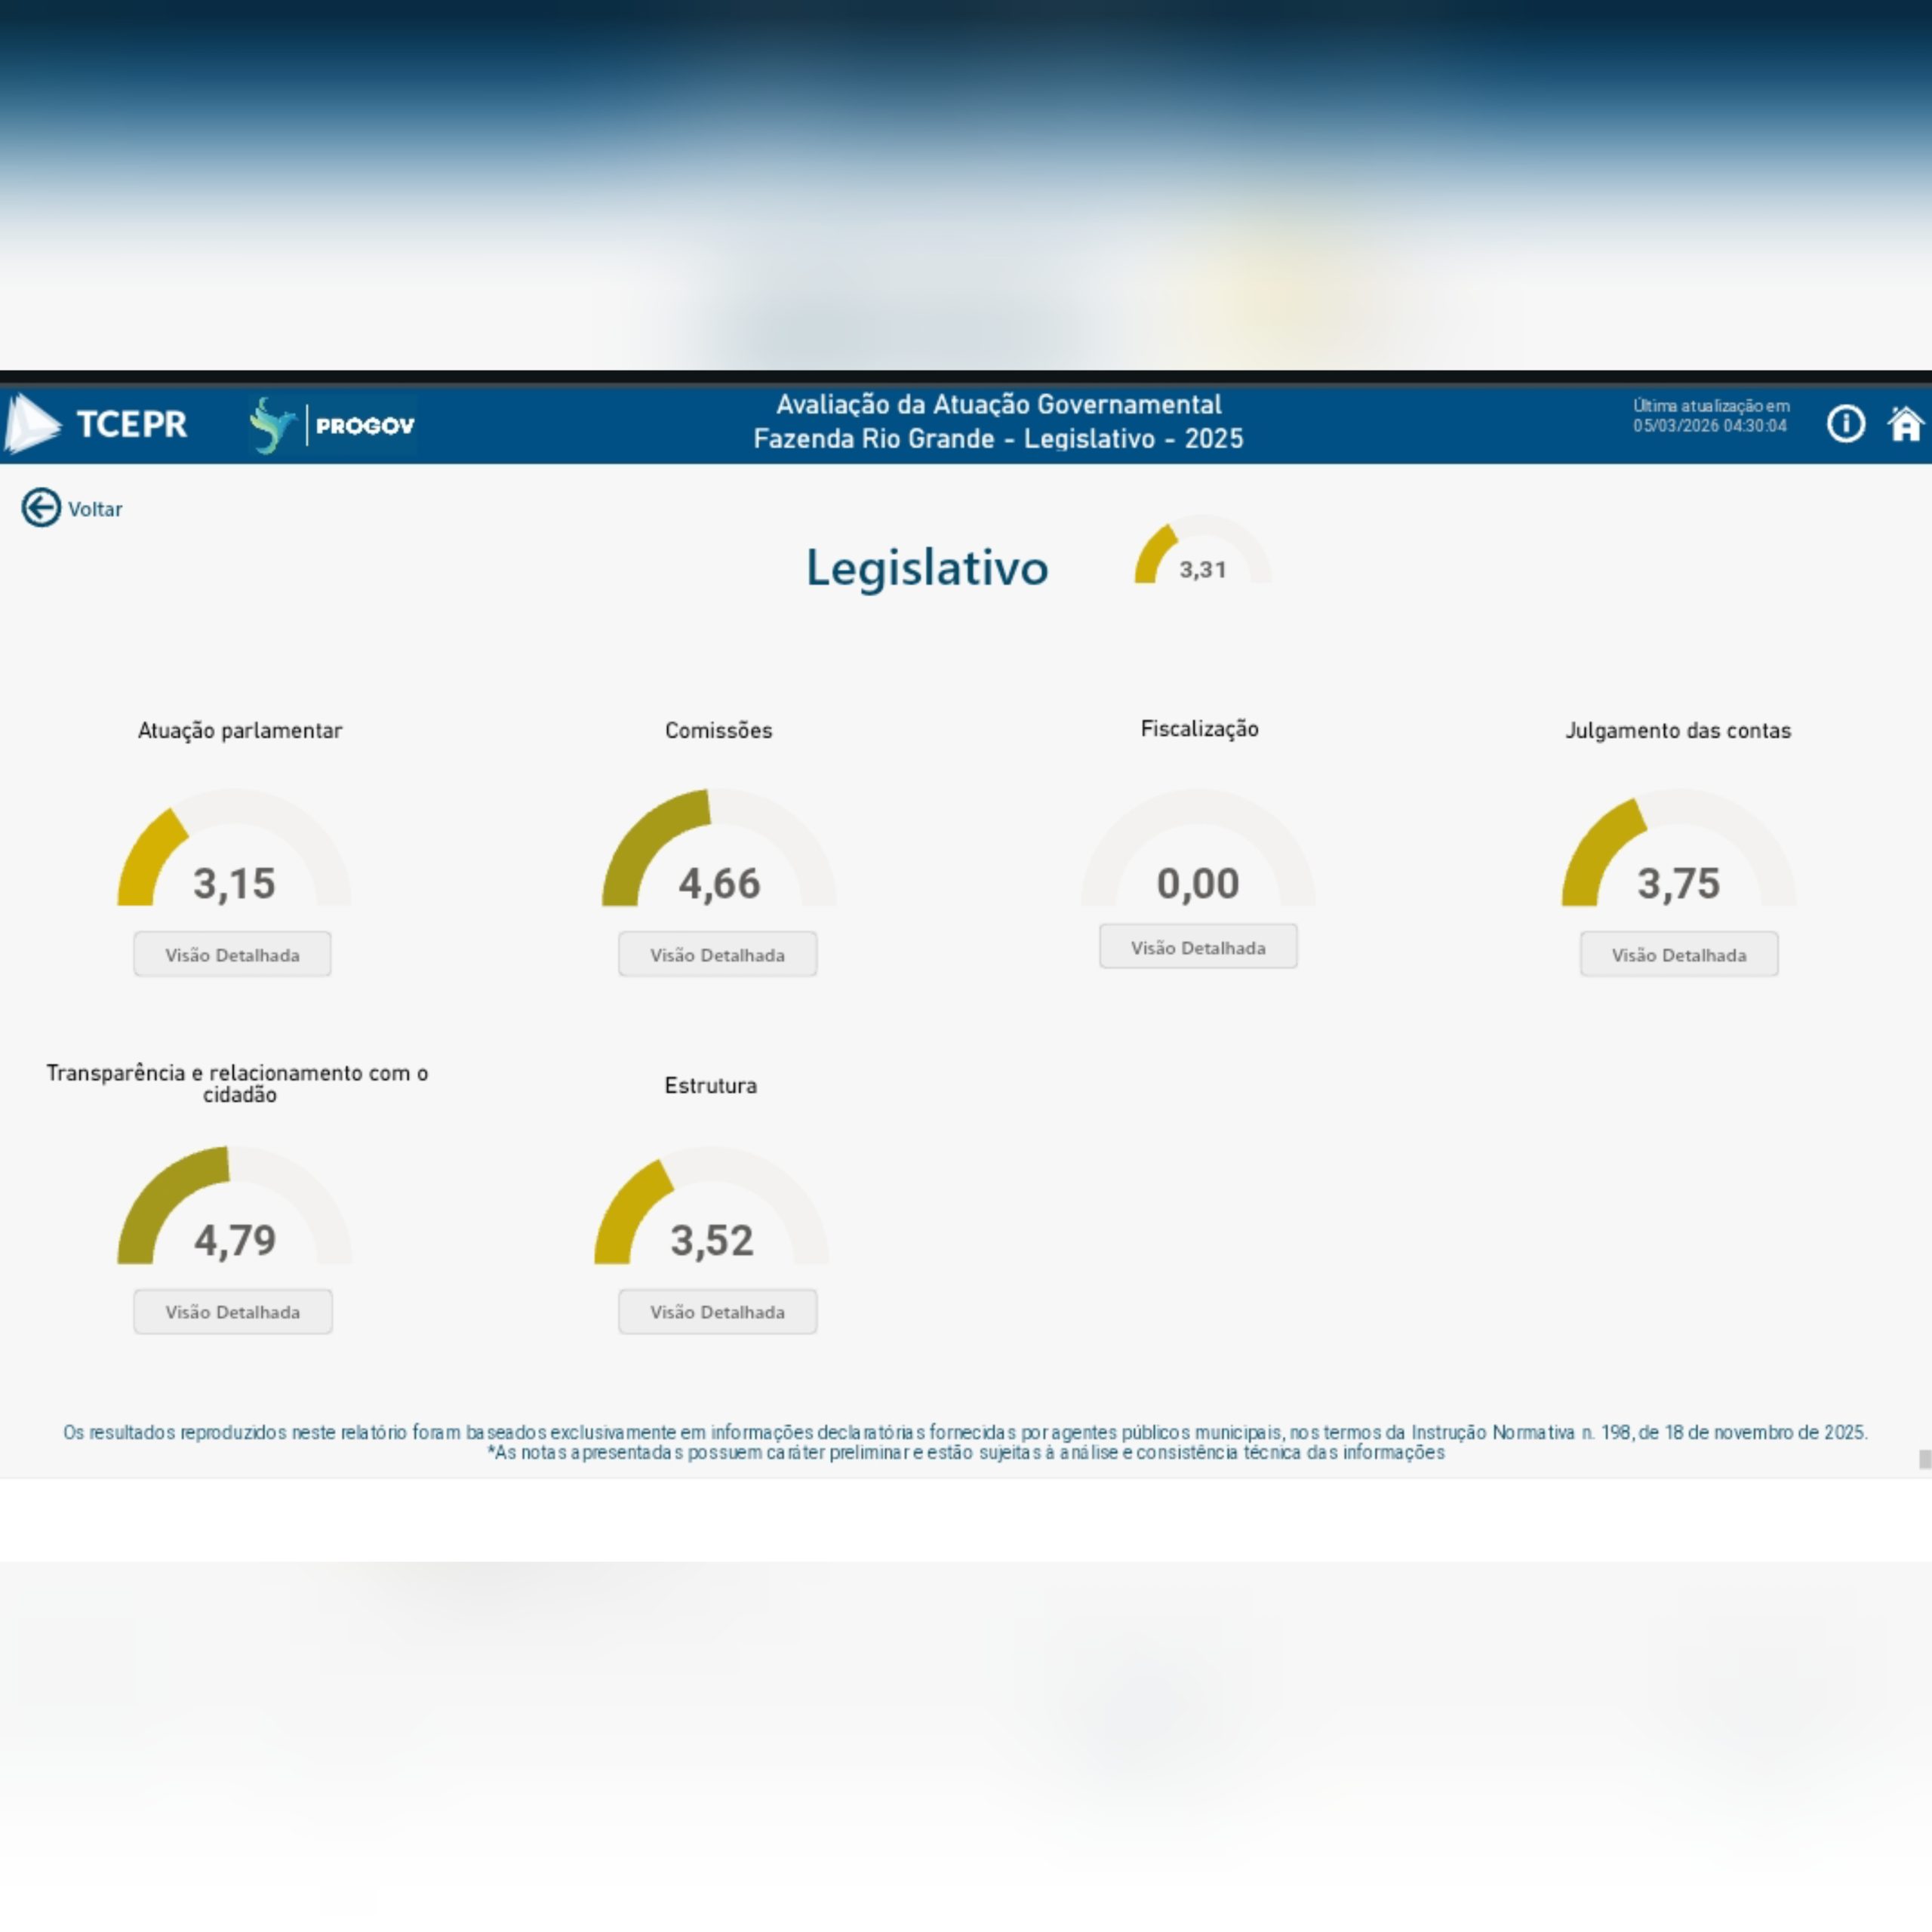The height and width of the screenshot is (1932, 1932).
Task: Click the back arrow icon
Action: 41,508
